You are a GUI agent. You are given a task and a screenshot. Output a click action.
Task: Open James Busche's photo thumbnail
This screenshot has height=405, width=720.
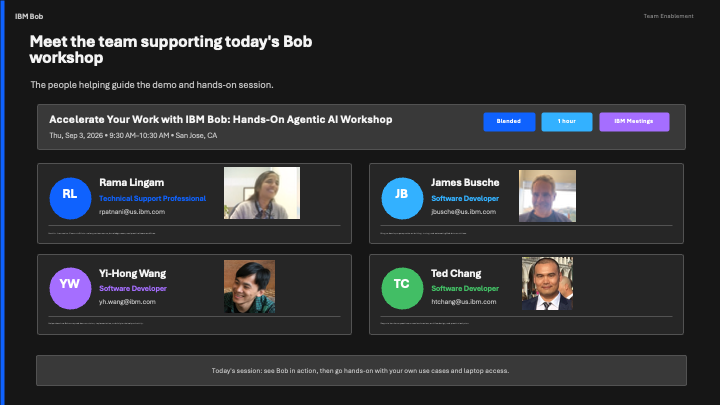pyautogui.click(x=547, y=196)
